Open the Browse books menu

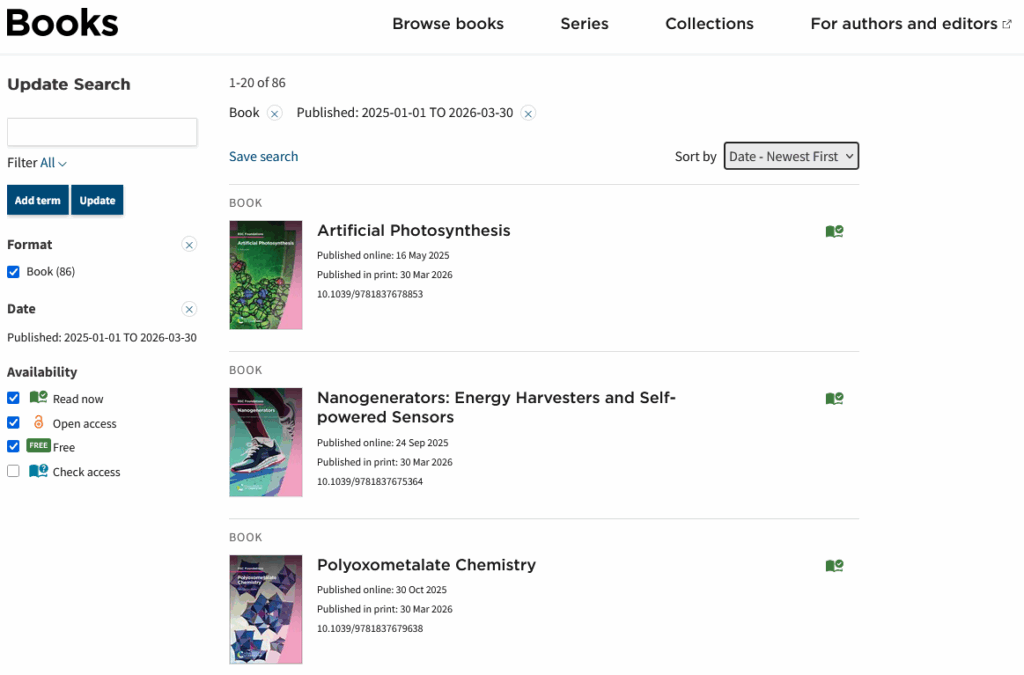447,23
